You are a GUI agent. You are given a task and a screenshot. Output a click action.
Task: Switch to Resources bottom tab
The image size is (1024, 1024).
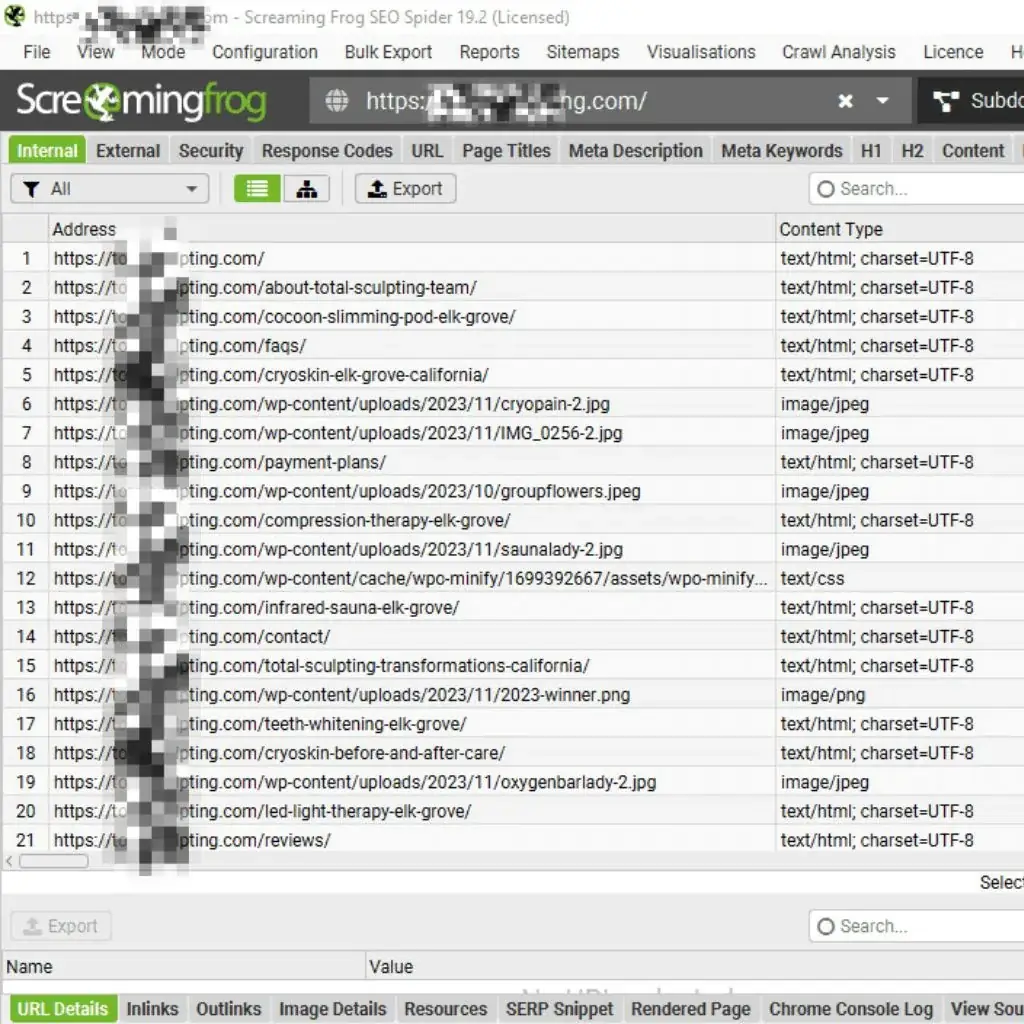pos(445,1009)
